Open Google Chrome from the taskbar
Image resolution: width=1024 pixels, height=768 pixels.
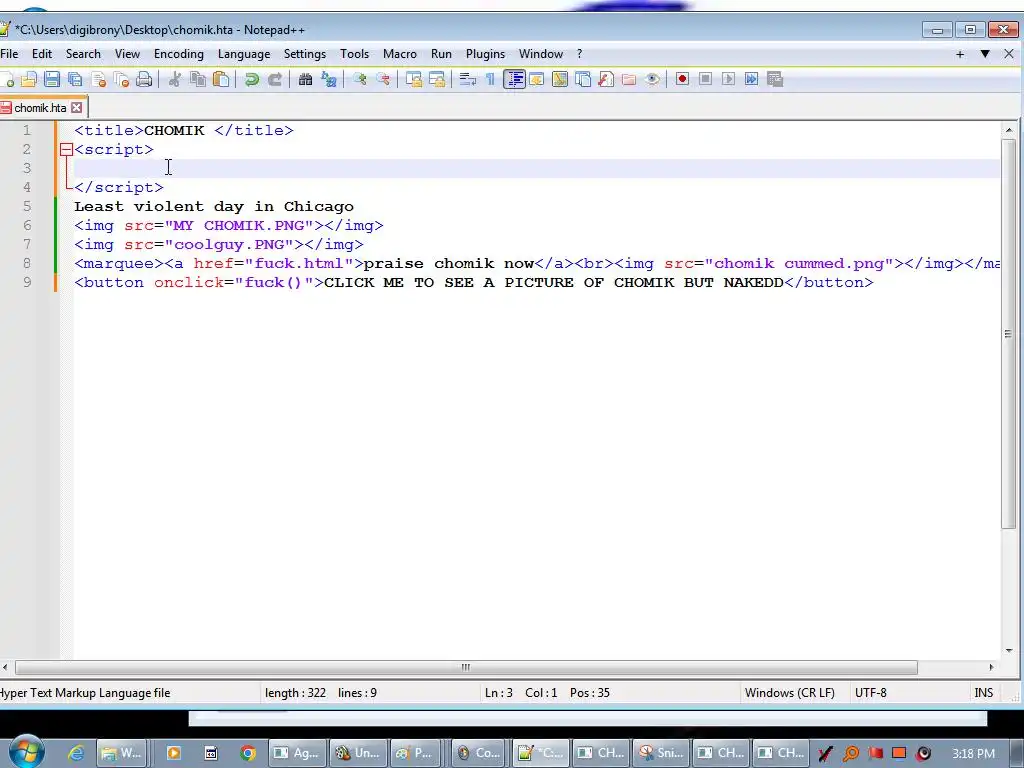point(248,753)
